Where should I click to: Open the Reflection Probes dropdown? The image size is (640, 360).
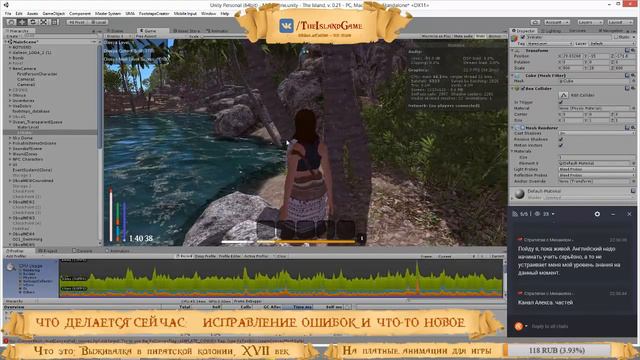pos(596,175)
